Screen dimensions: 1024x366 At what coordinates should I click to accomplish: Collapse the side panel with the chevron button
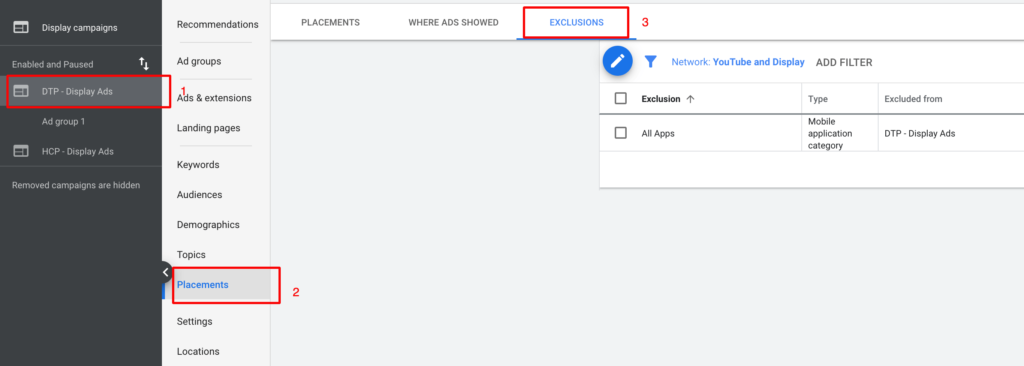point(165,272)
